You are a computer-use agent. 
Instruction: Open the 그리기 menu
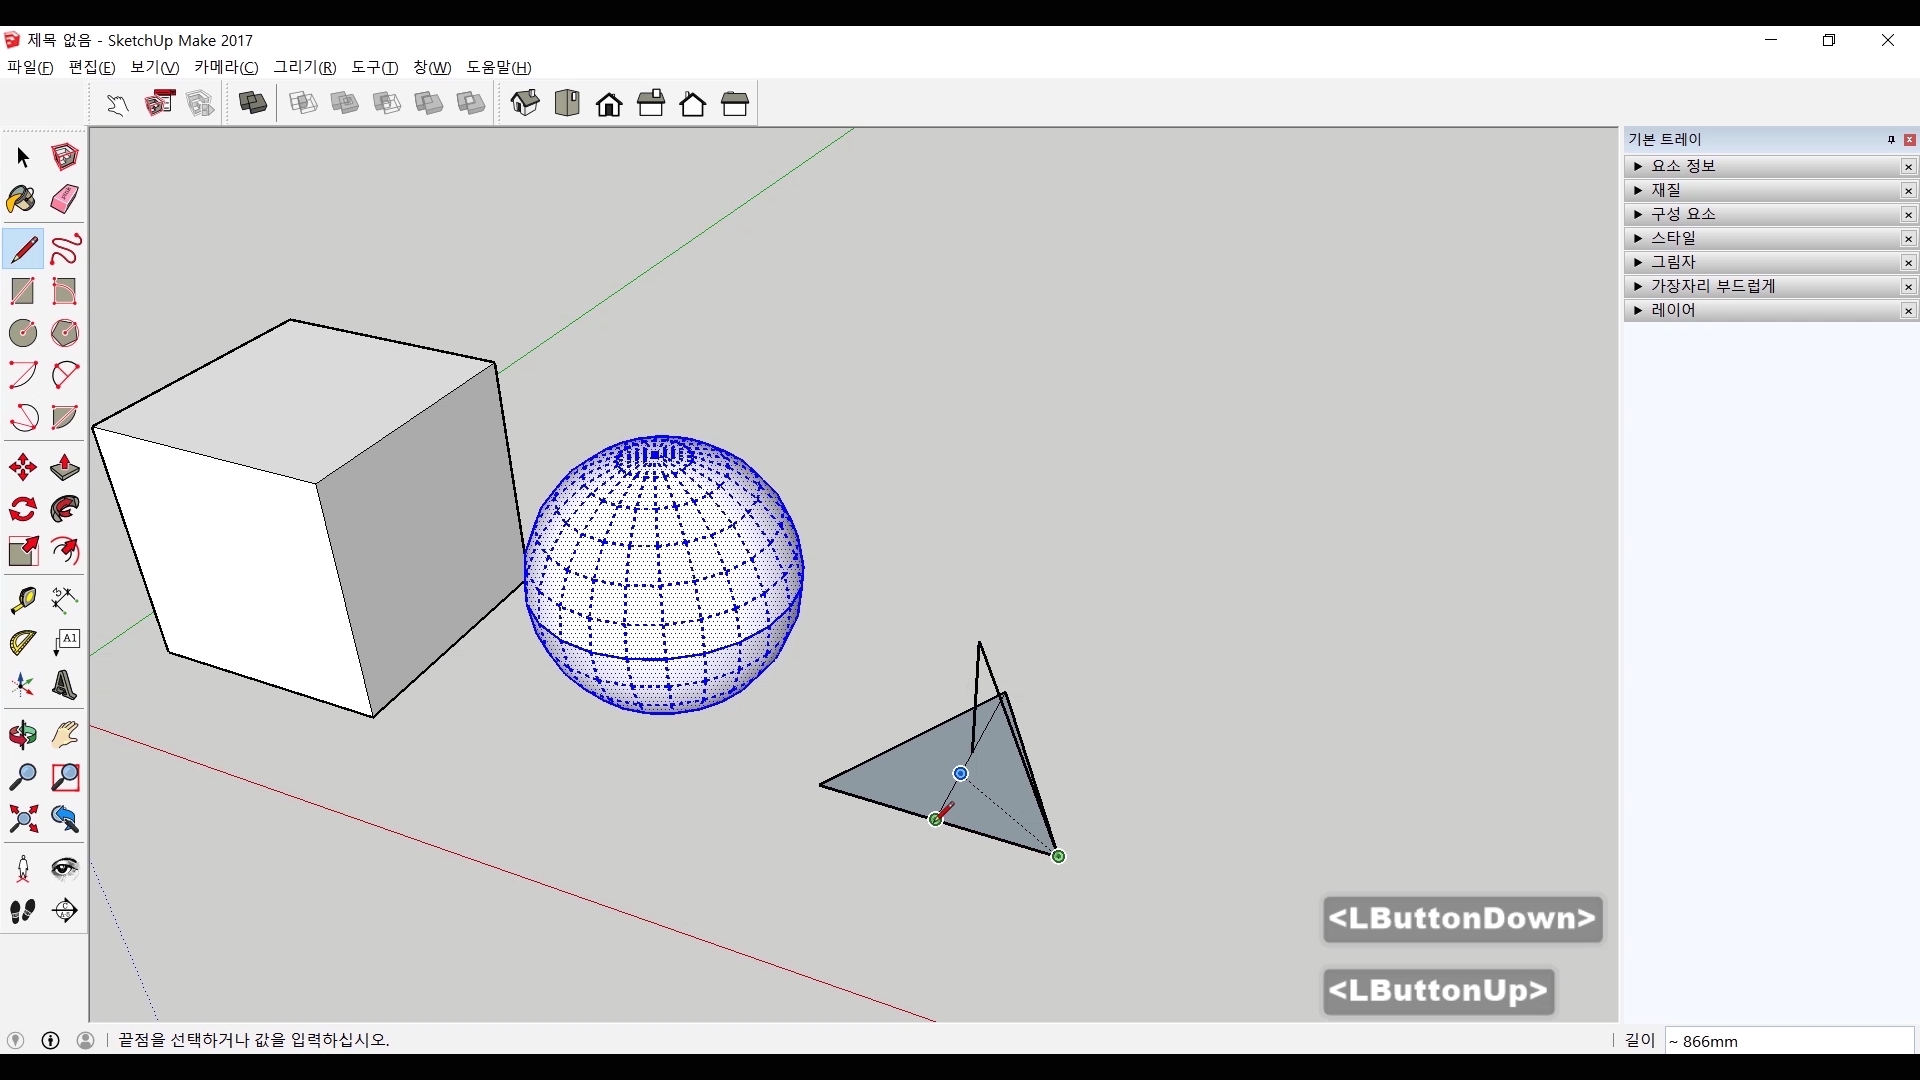point(304,67)
